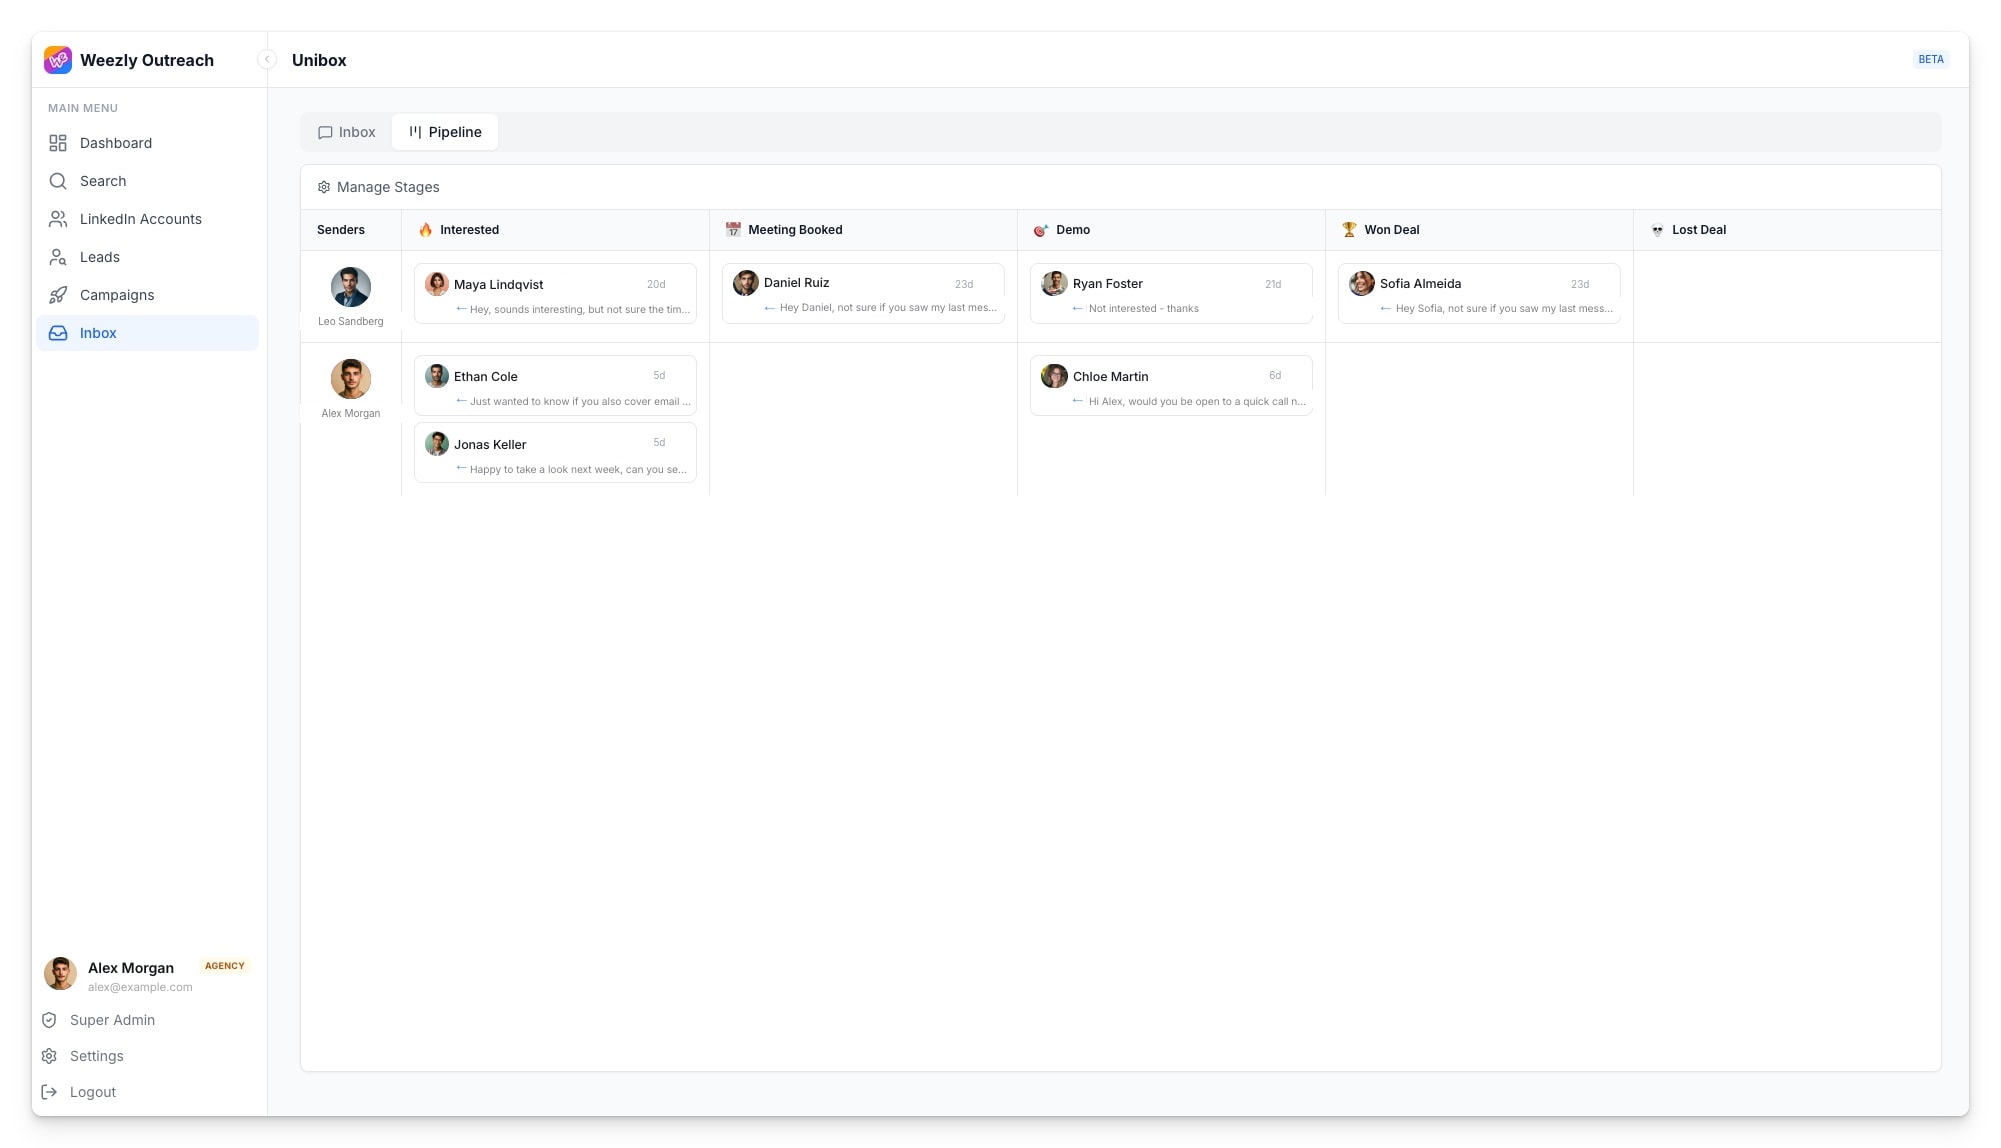Click the Logout arrow icon
Viewport: 2001px width, 1148px height.
(x=49, y=1092)
